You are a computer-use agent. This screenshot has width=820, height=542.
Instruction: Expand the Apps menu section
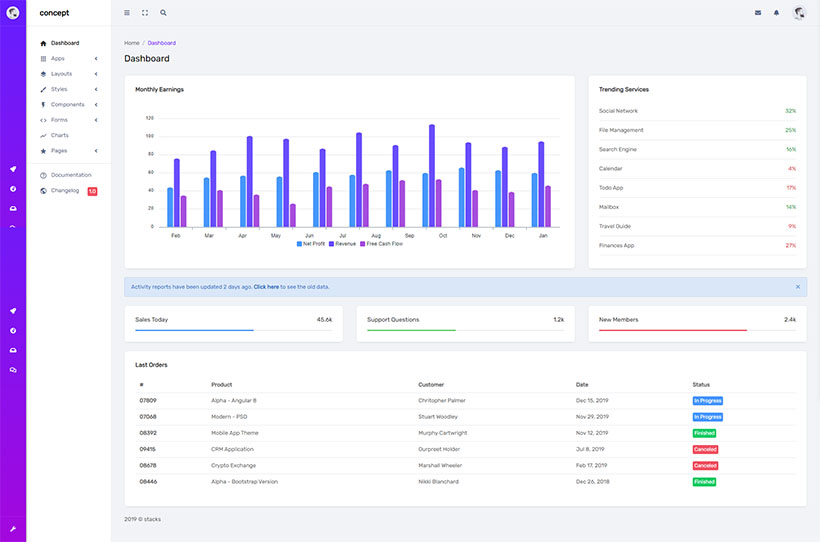click(x=58, y=58)
